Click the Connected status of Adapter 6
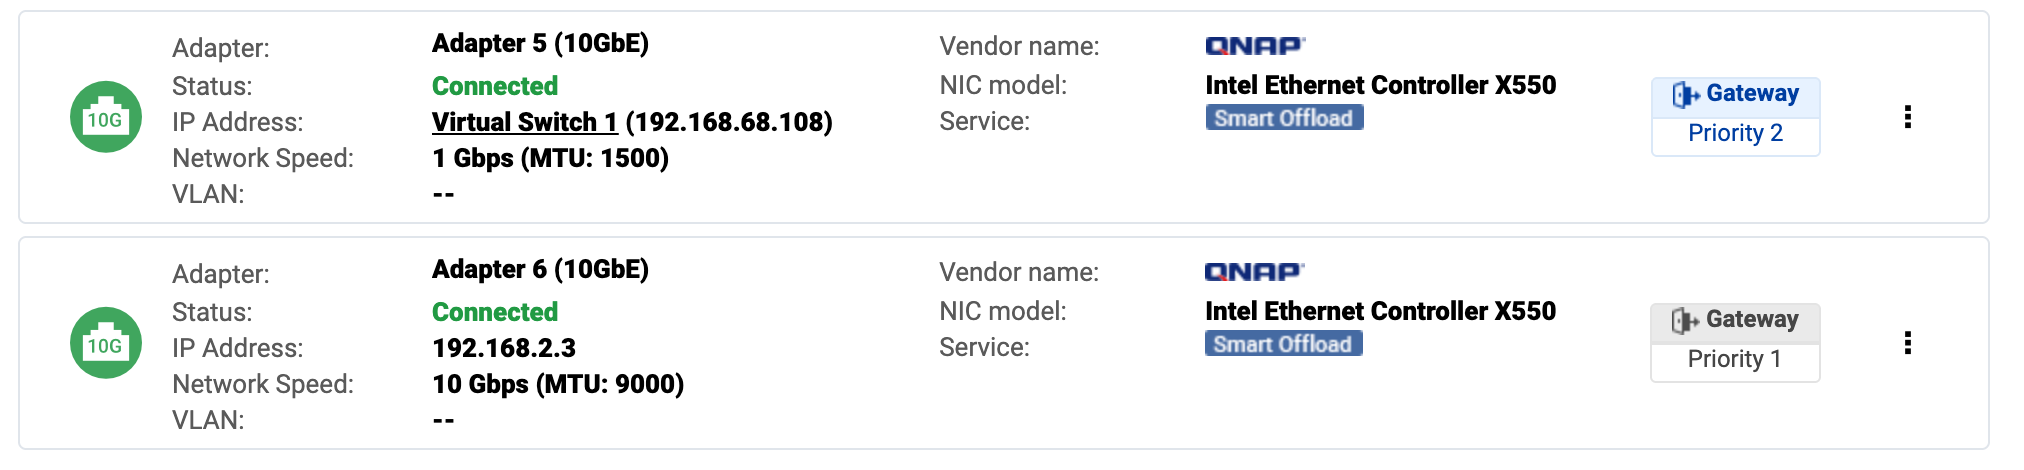The height and width of the screenshot is (470, 2024). click(495, 312)
